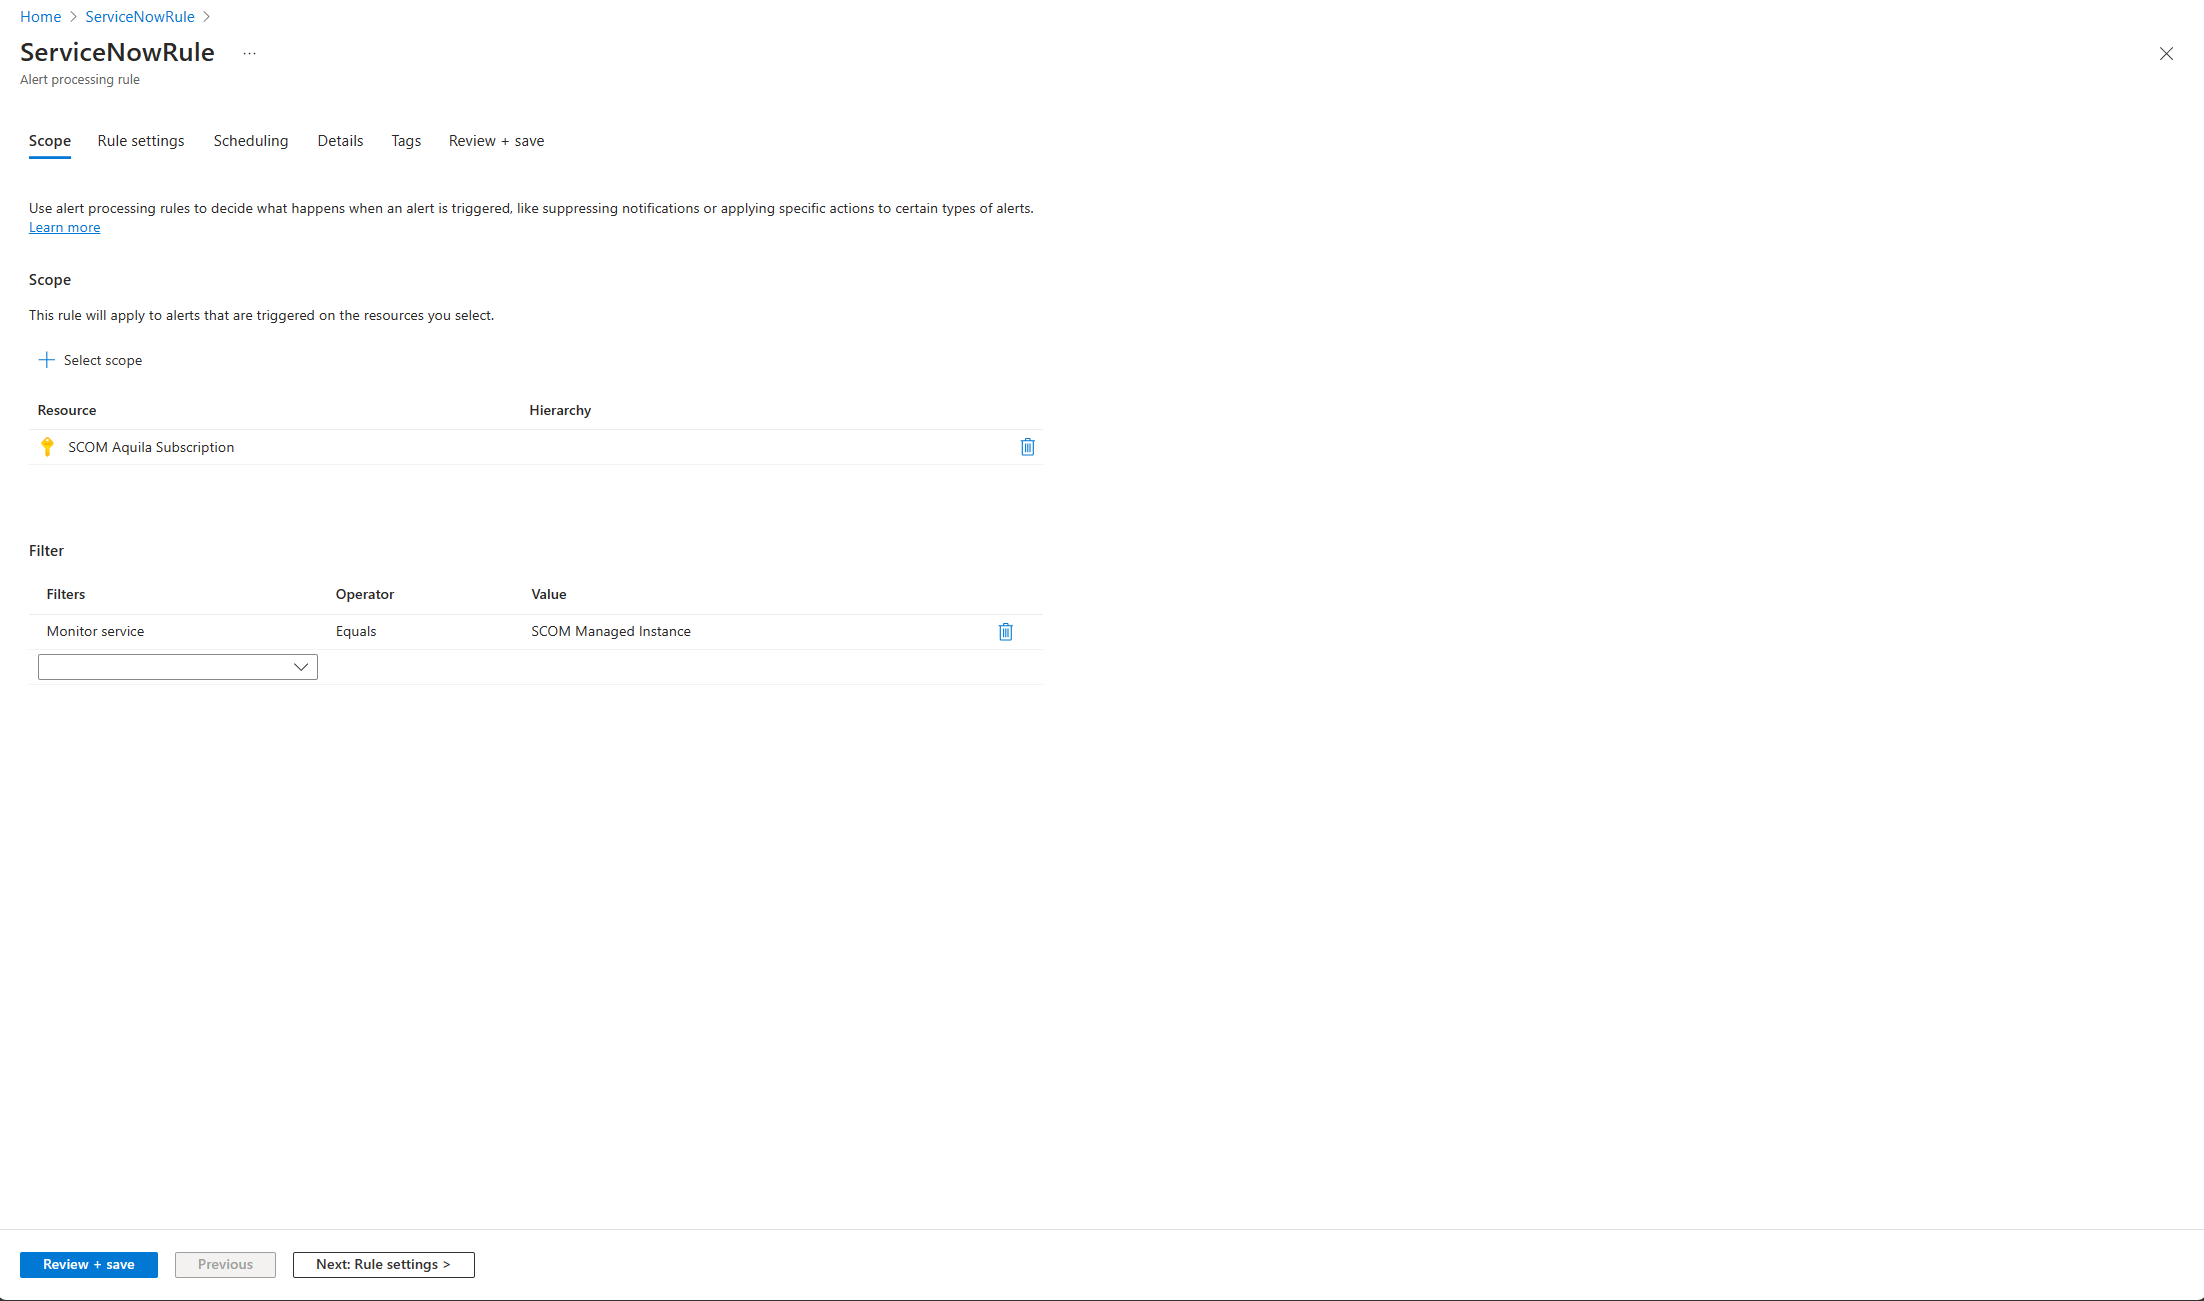Click the filter dropdown expand arrow
Image resolution: width=2204 pixels, height=1301 pixels.
pos(300,666)
